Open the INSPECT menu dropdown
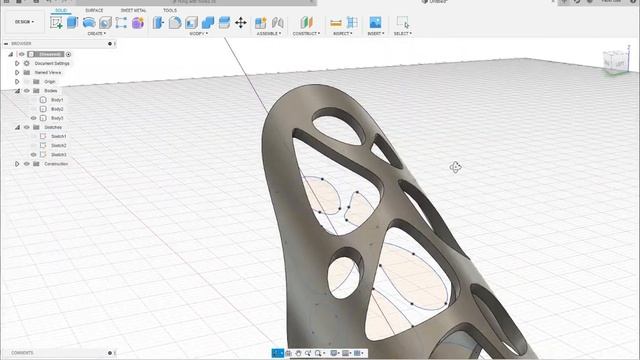The width and height of the screenshot is (640, 360). pos(342,33)
